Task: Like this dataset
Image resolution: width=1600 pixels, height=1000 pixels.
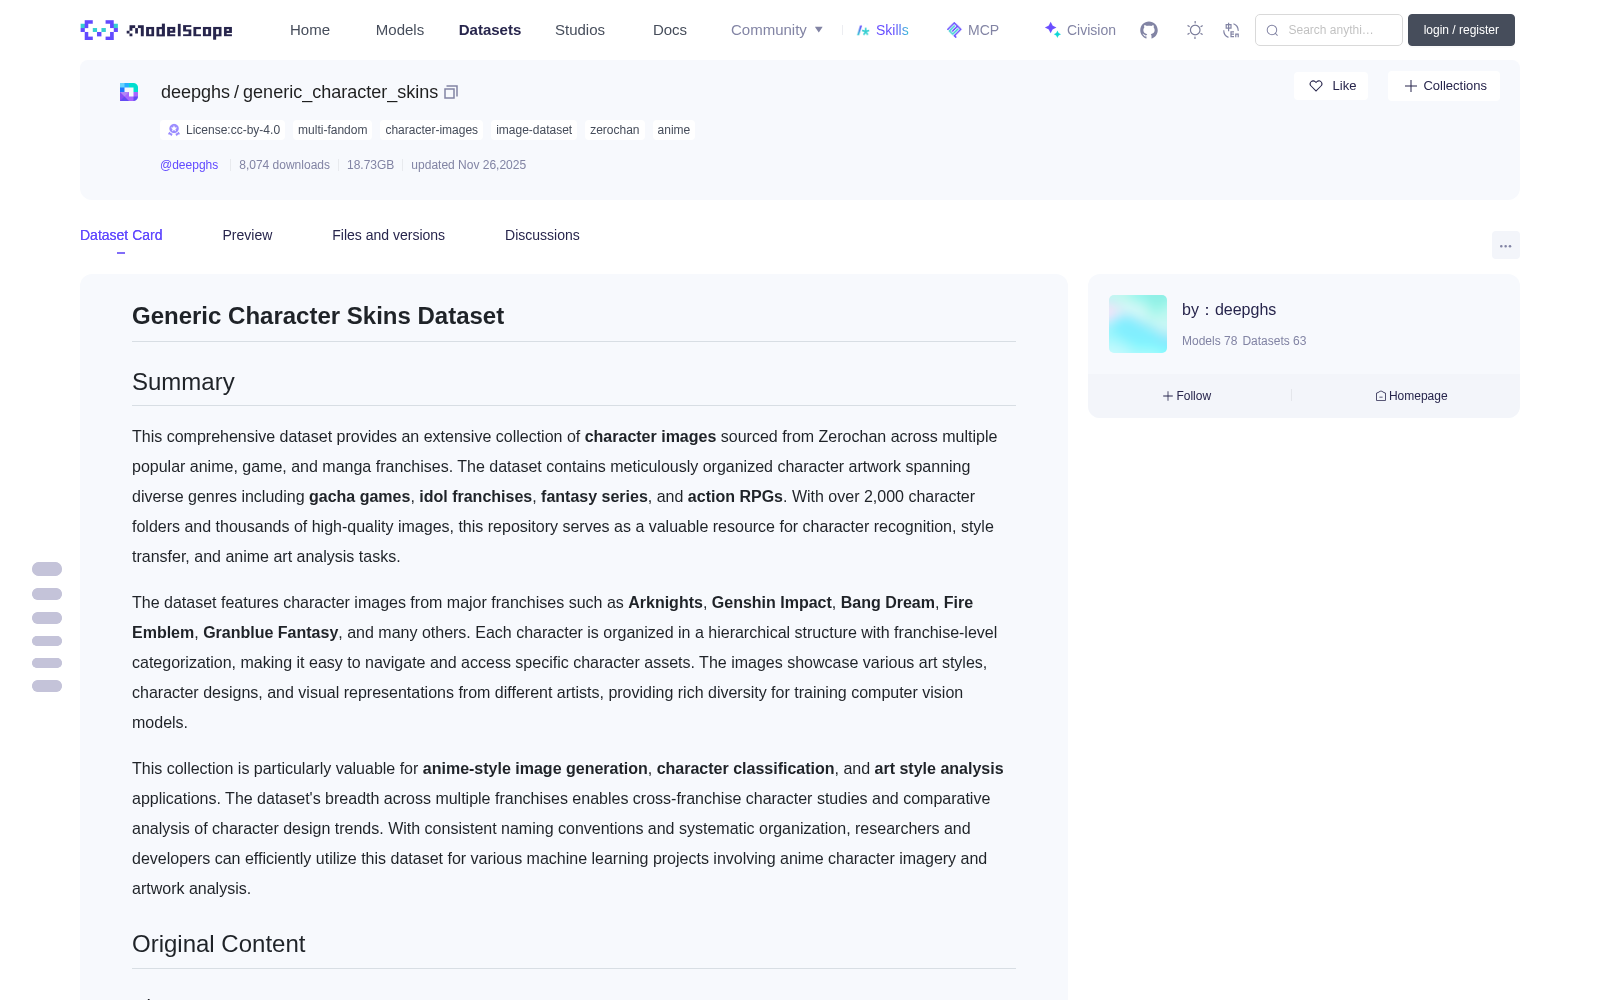Action: (x=1331, y=86)
